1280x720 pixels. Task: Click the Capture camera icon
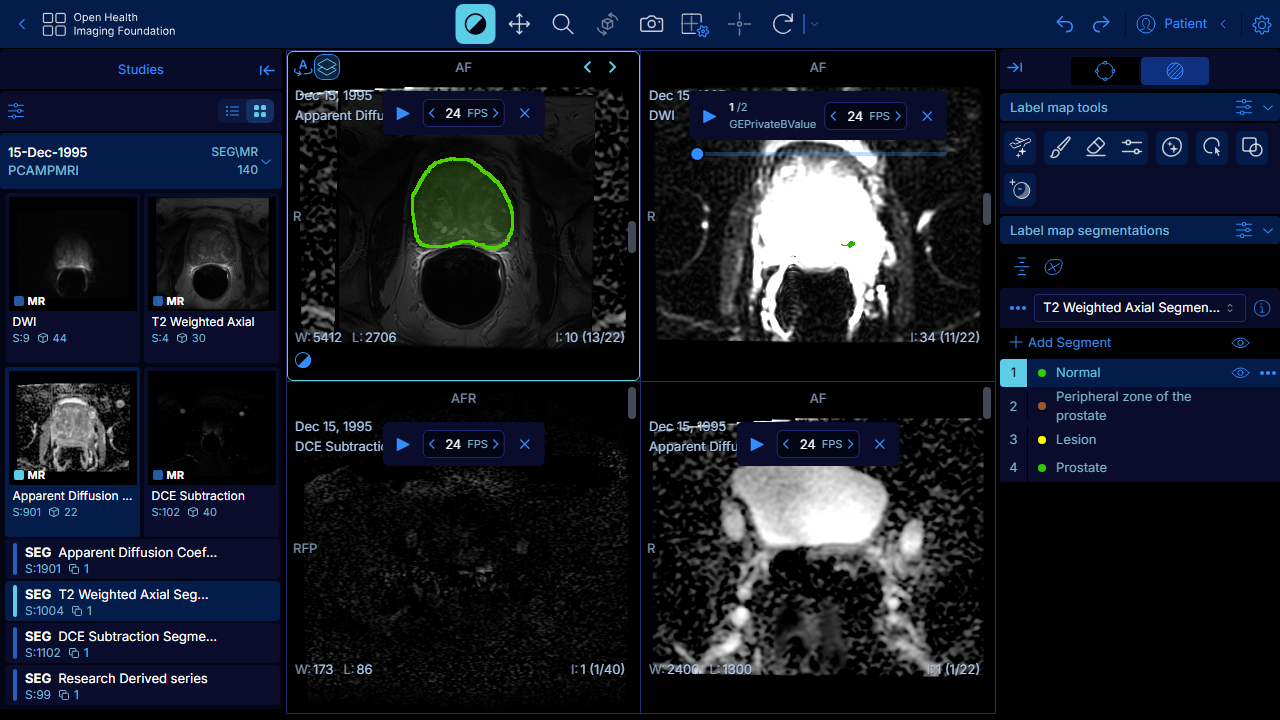point(652,24)
